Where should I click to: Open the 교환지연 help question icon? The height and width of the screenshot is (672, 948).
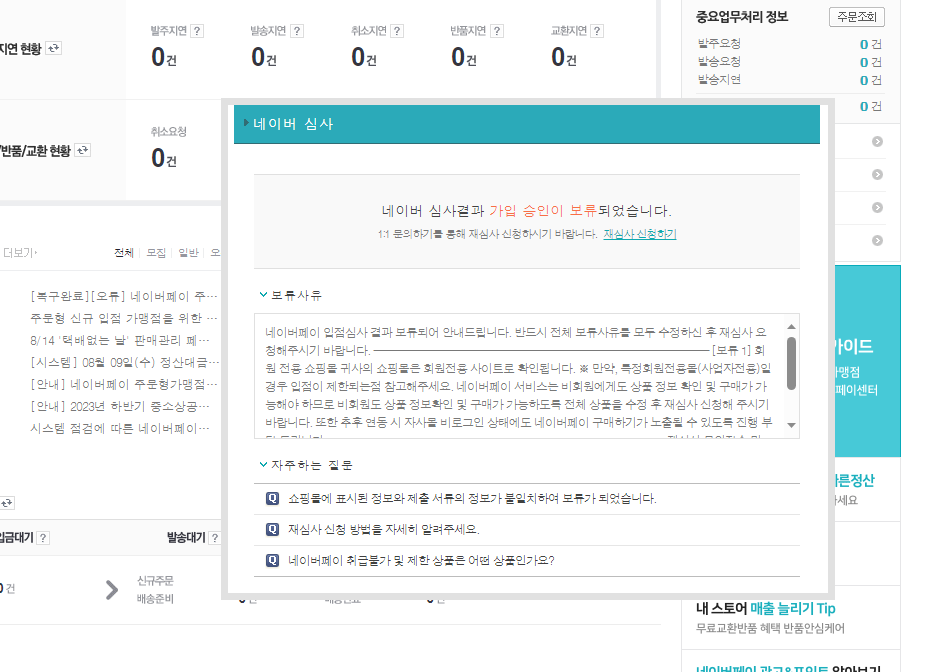(597, 31)
